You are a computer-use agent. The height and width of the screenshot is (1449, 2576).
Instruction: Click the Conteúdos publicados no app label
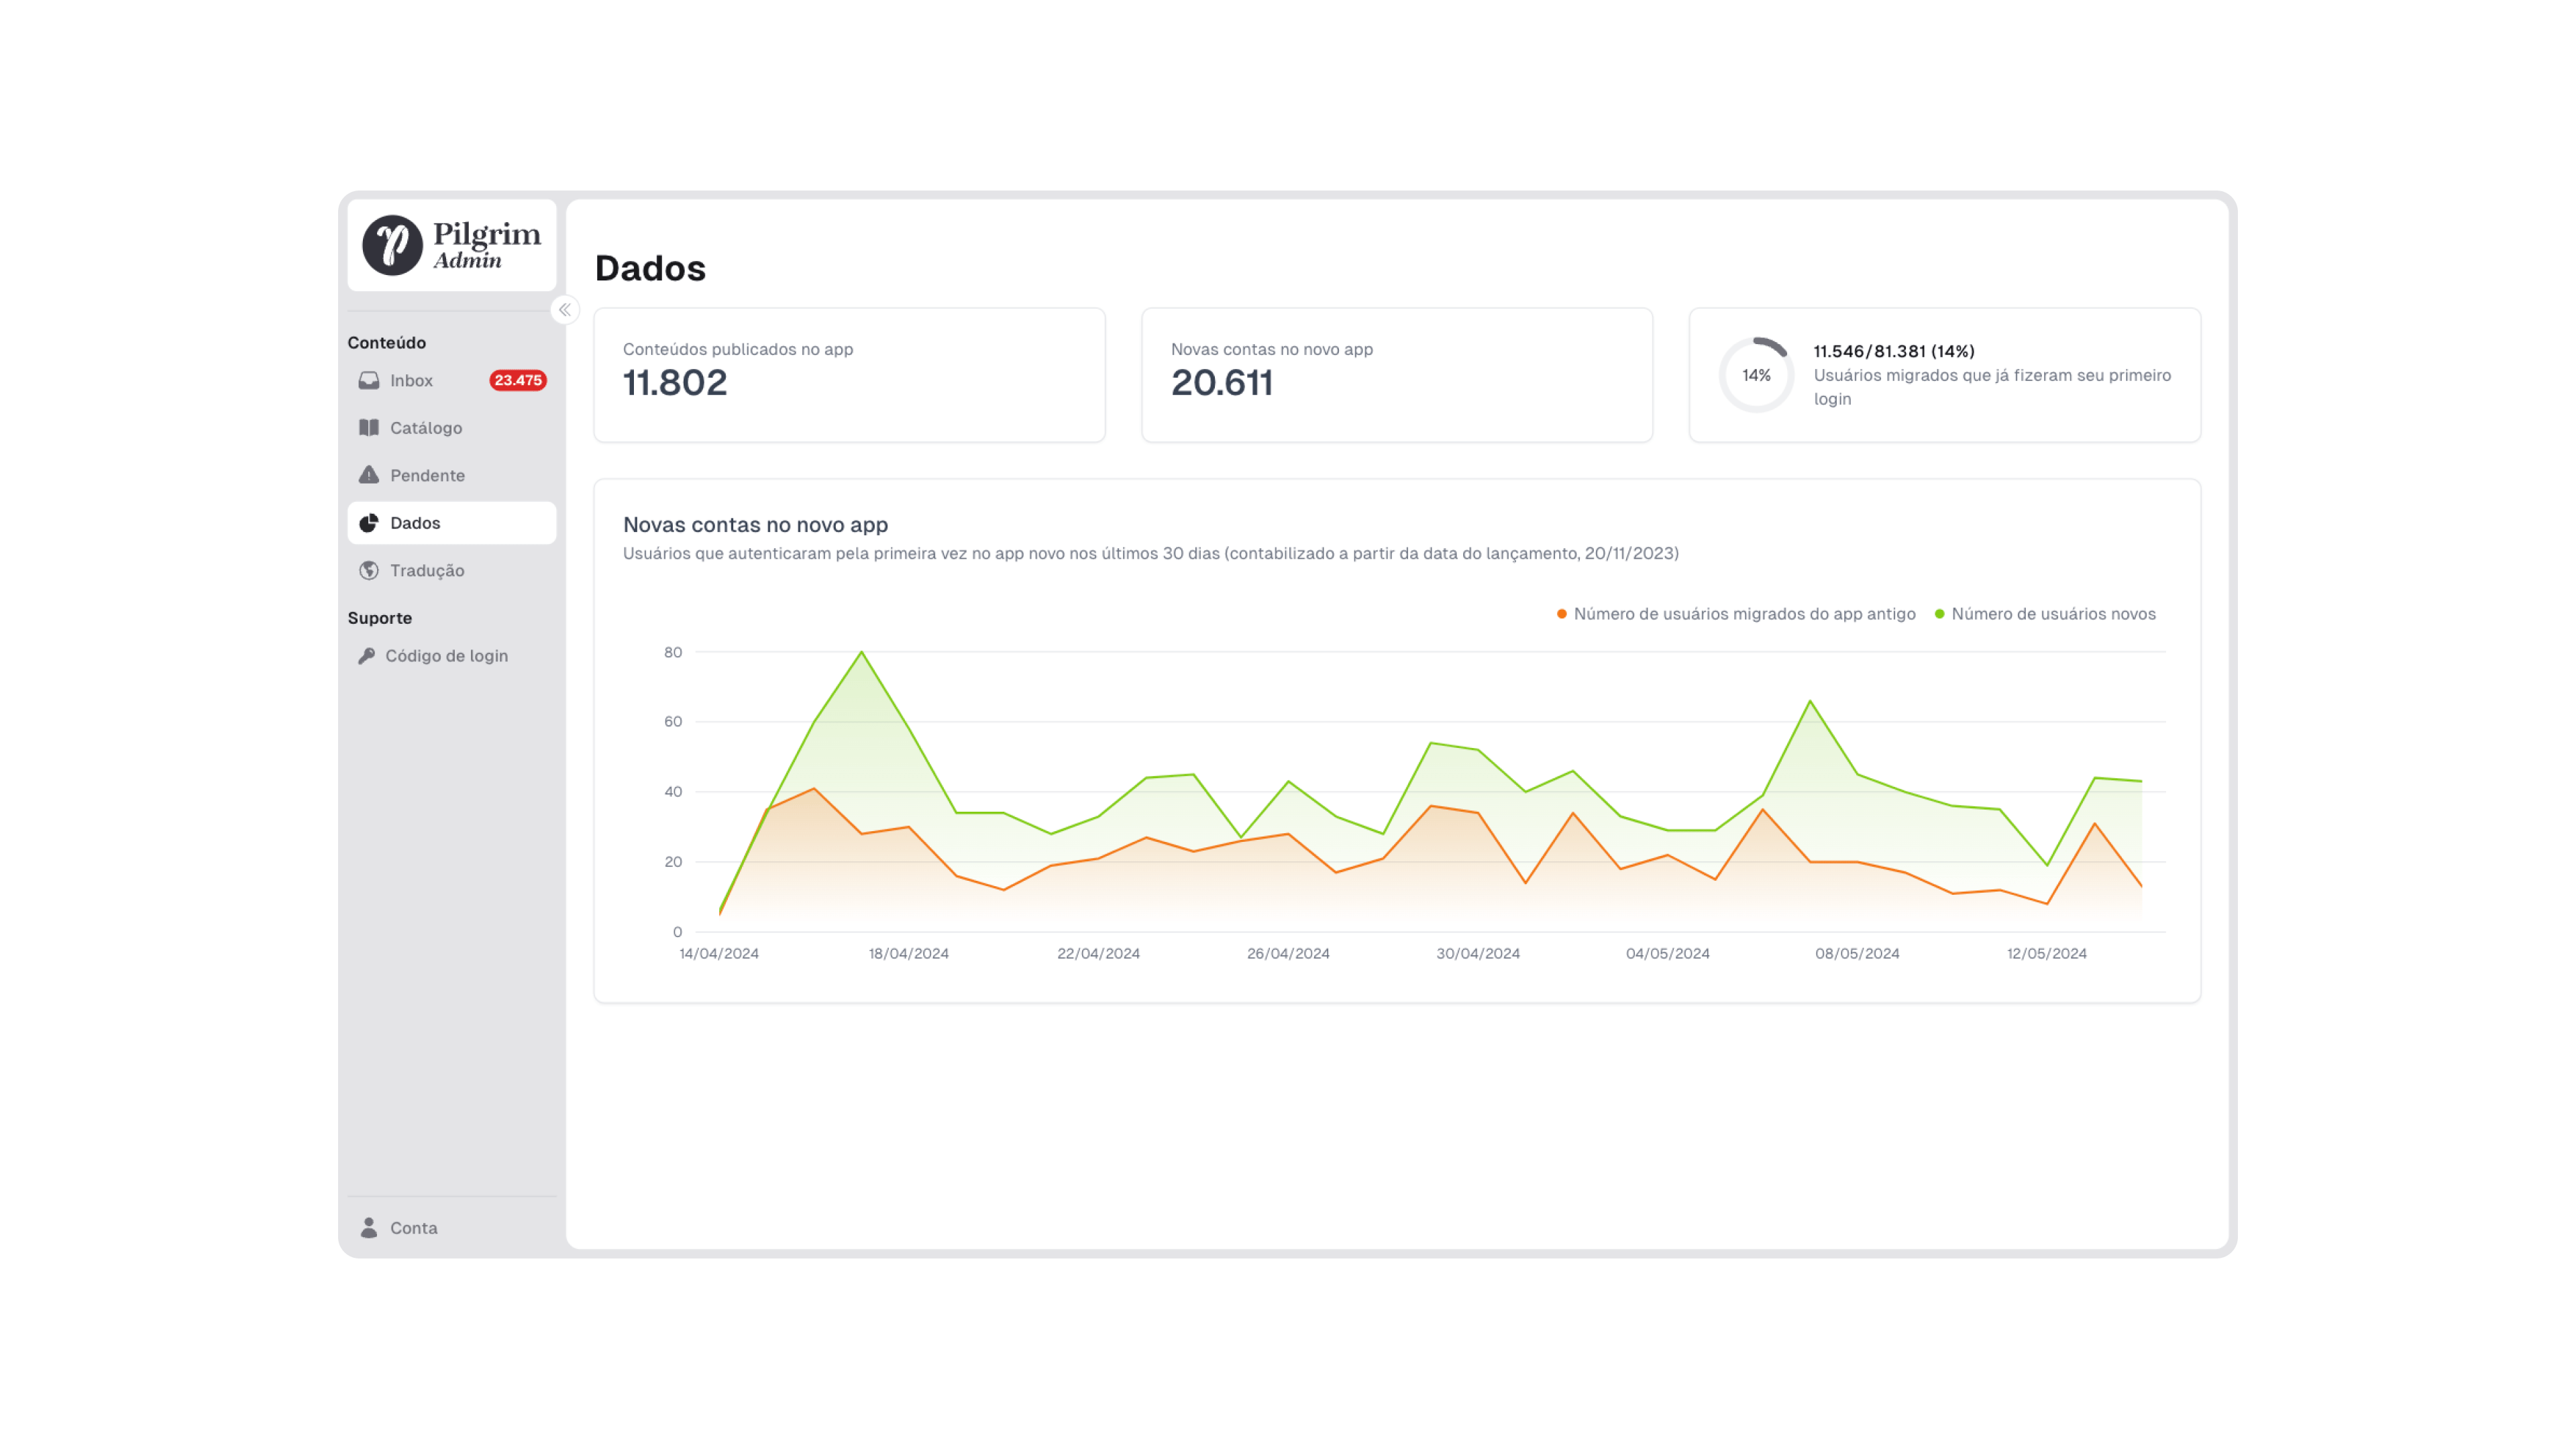pos(738,349)
